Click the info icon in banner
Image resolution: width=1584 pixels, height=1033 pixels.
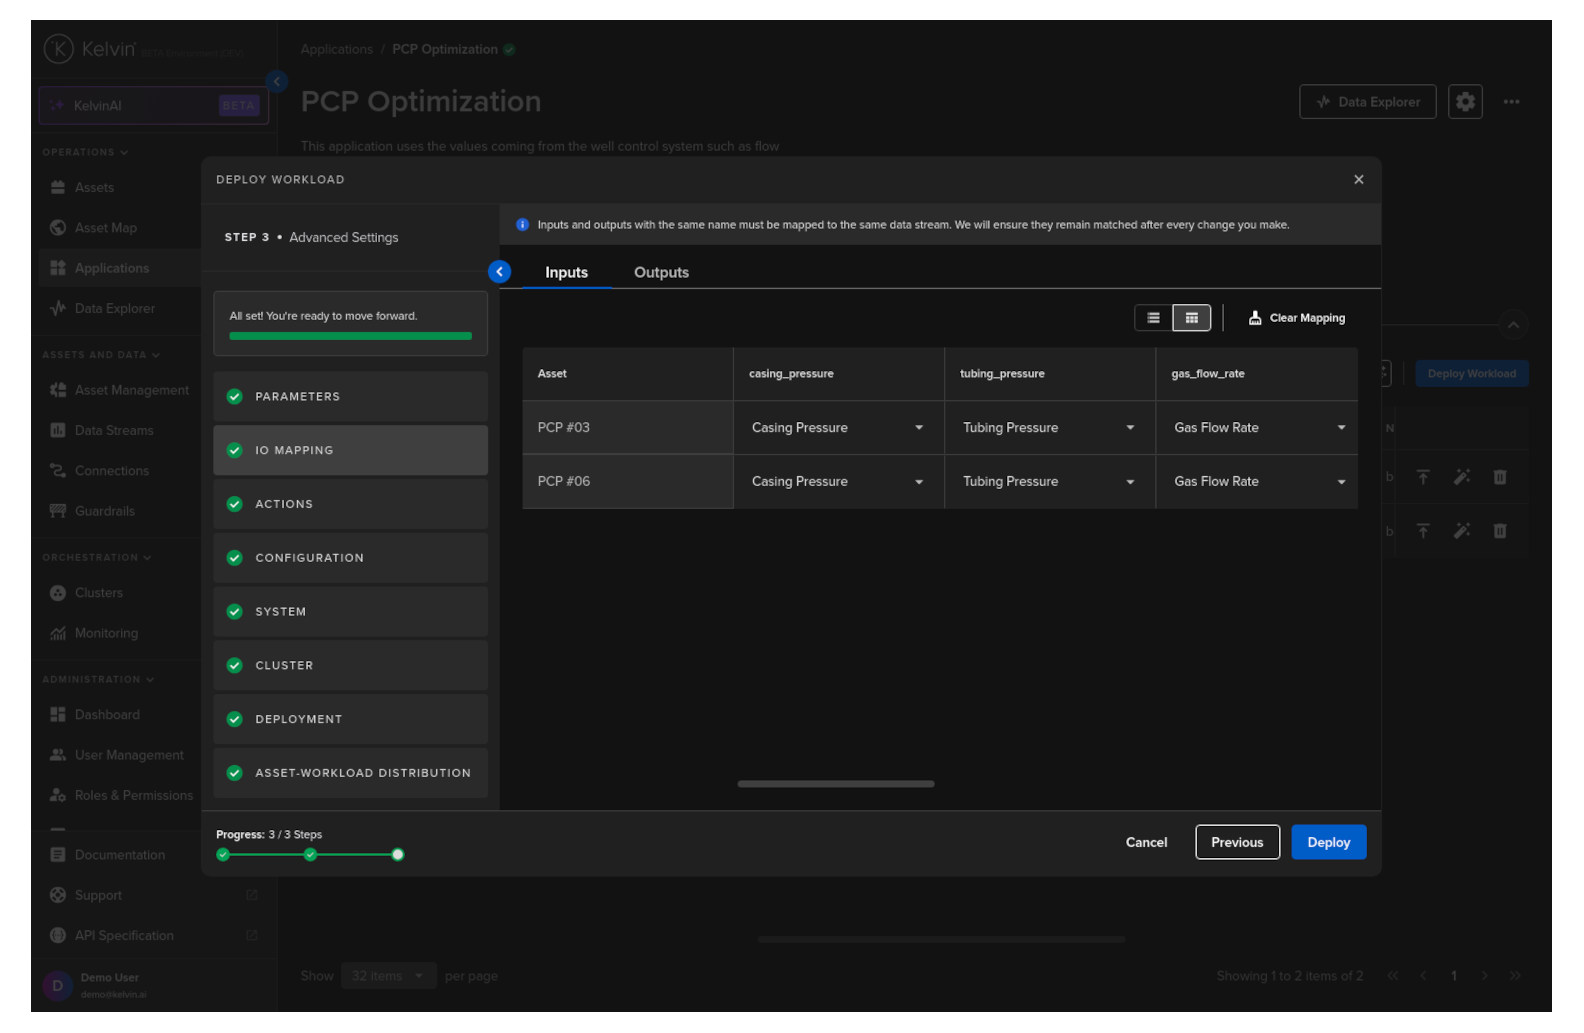(522, 225)
